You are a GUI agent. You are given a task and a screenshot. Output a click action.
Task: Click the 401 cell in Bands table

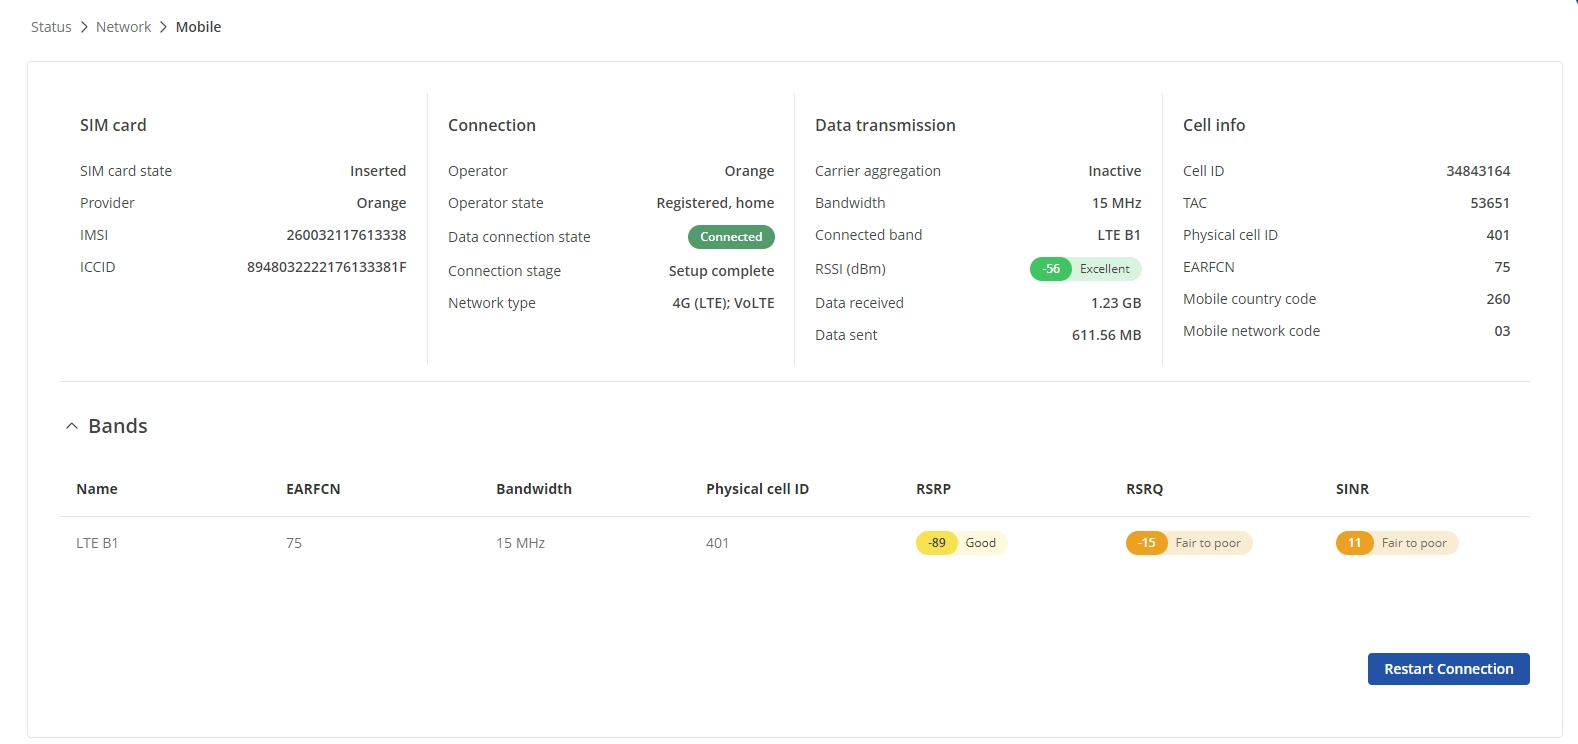click(x=717, y=543)
